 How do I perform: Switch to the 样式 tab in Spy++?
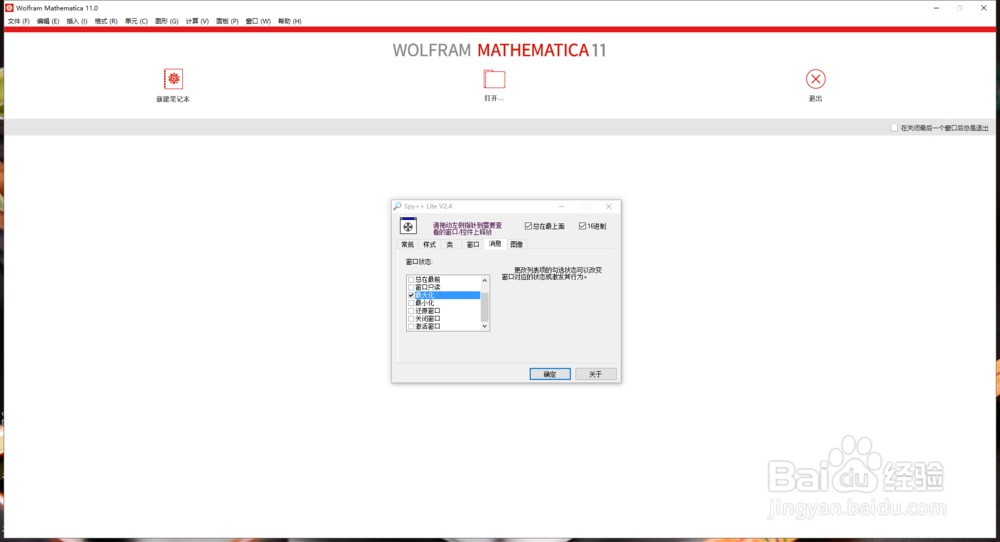430,244
